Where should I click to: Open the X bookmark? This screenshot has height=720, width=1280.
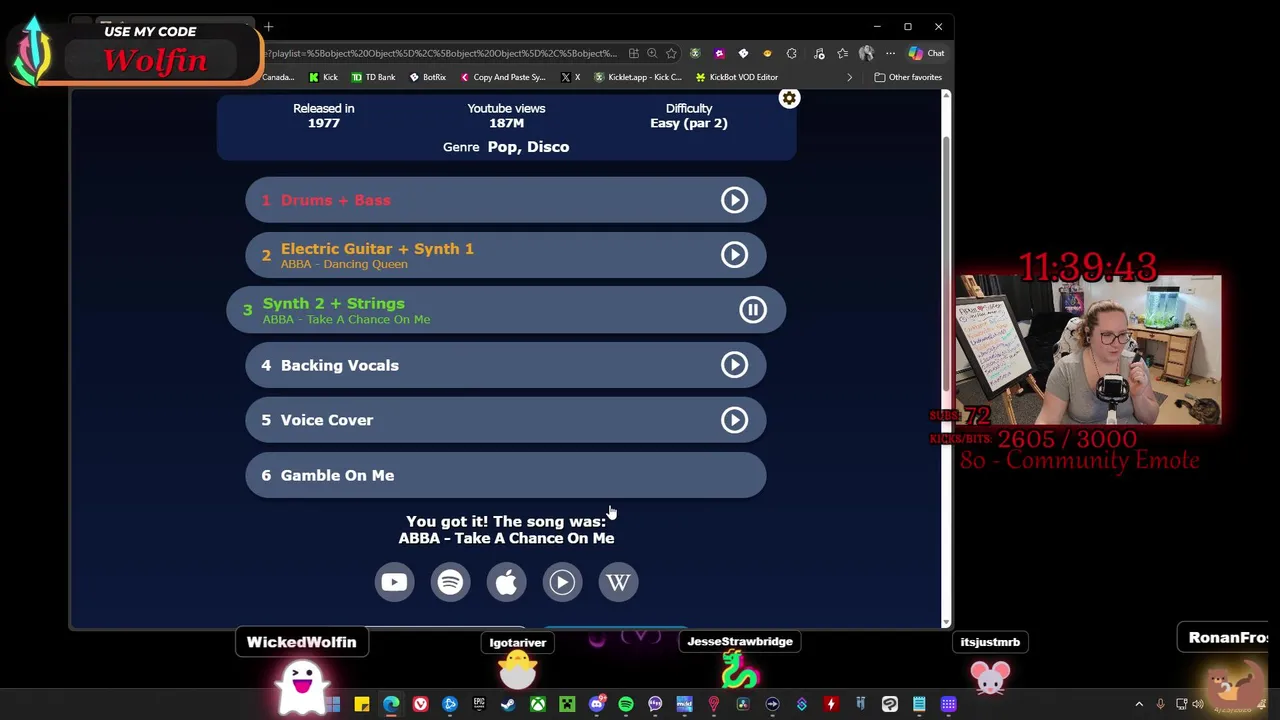coord(571,77)
